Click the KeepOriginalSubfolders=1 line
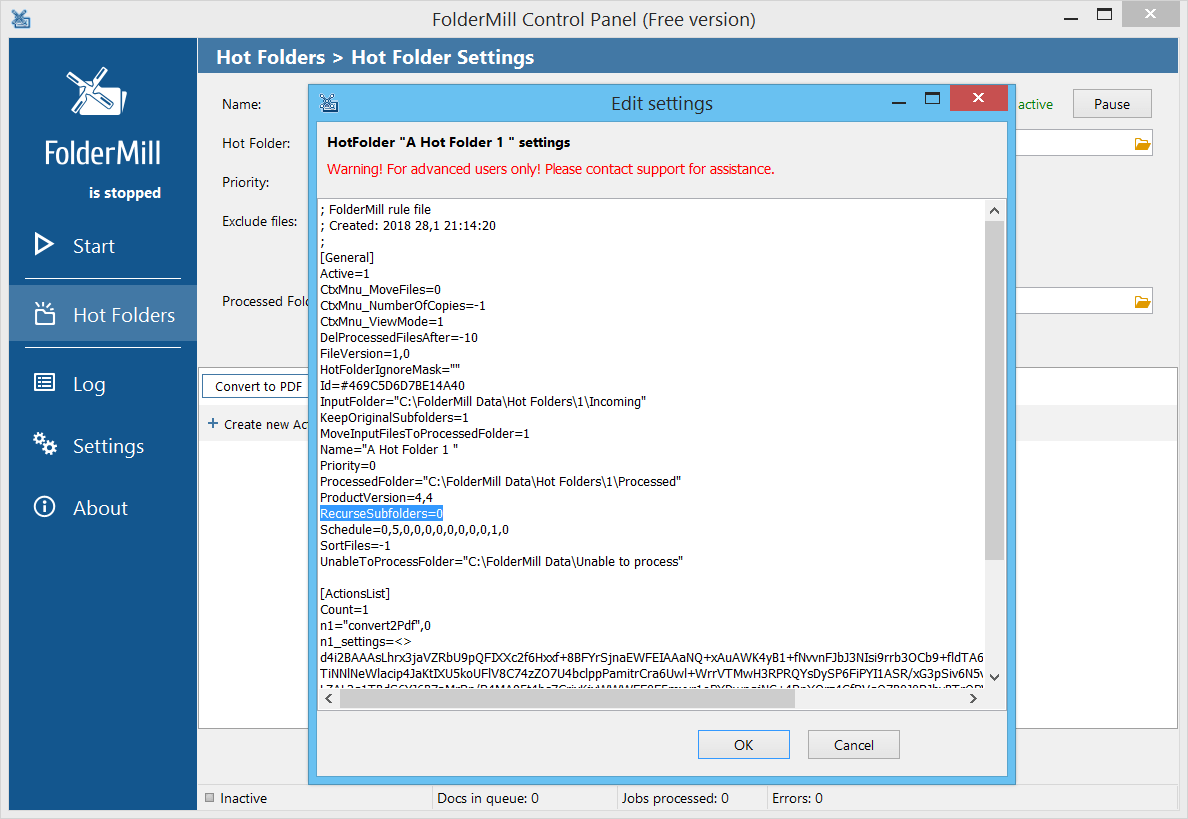Screen dimensions: 1188x819 coord(394,417)
